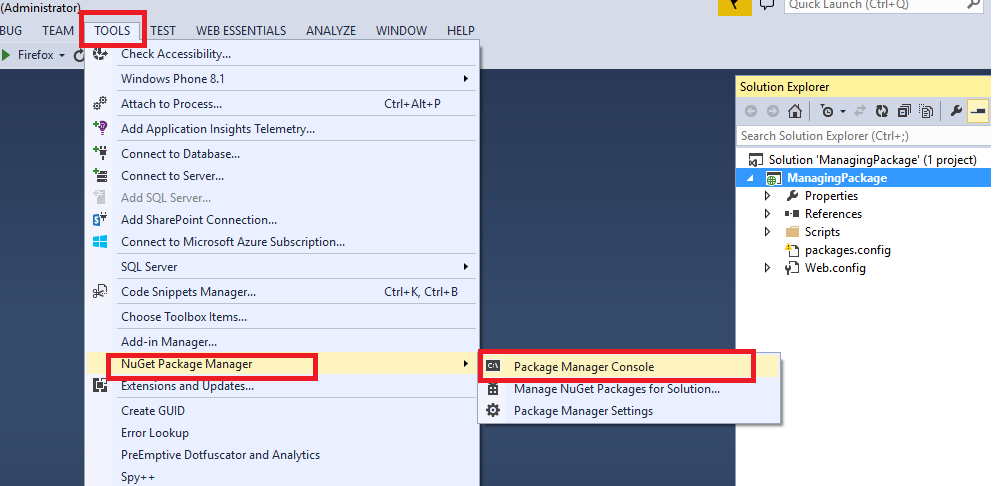Image resolution: width=1008 pixels, height=486 pixels.
Task: Toggle the Preview Selected Items button
Action: pyautogui.click(x=978, y=111)
